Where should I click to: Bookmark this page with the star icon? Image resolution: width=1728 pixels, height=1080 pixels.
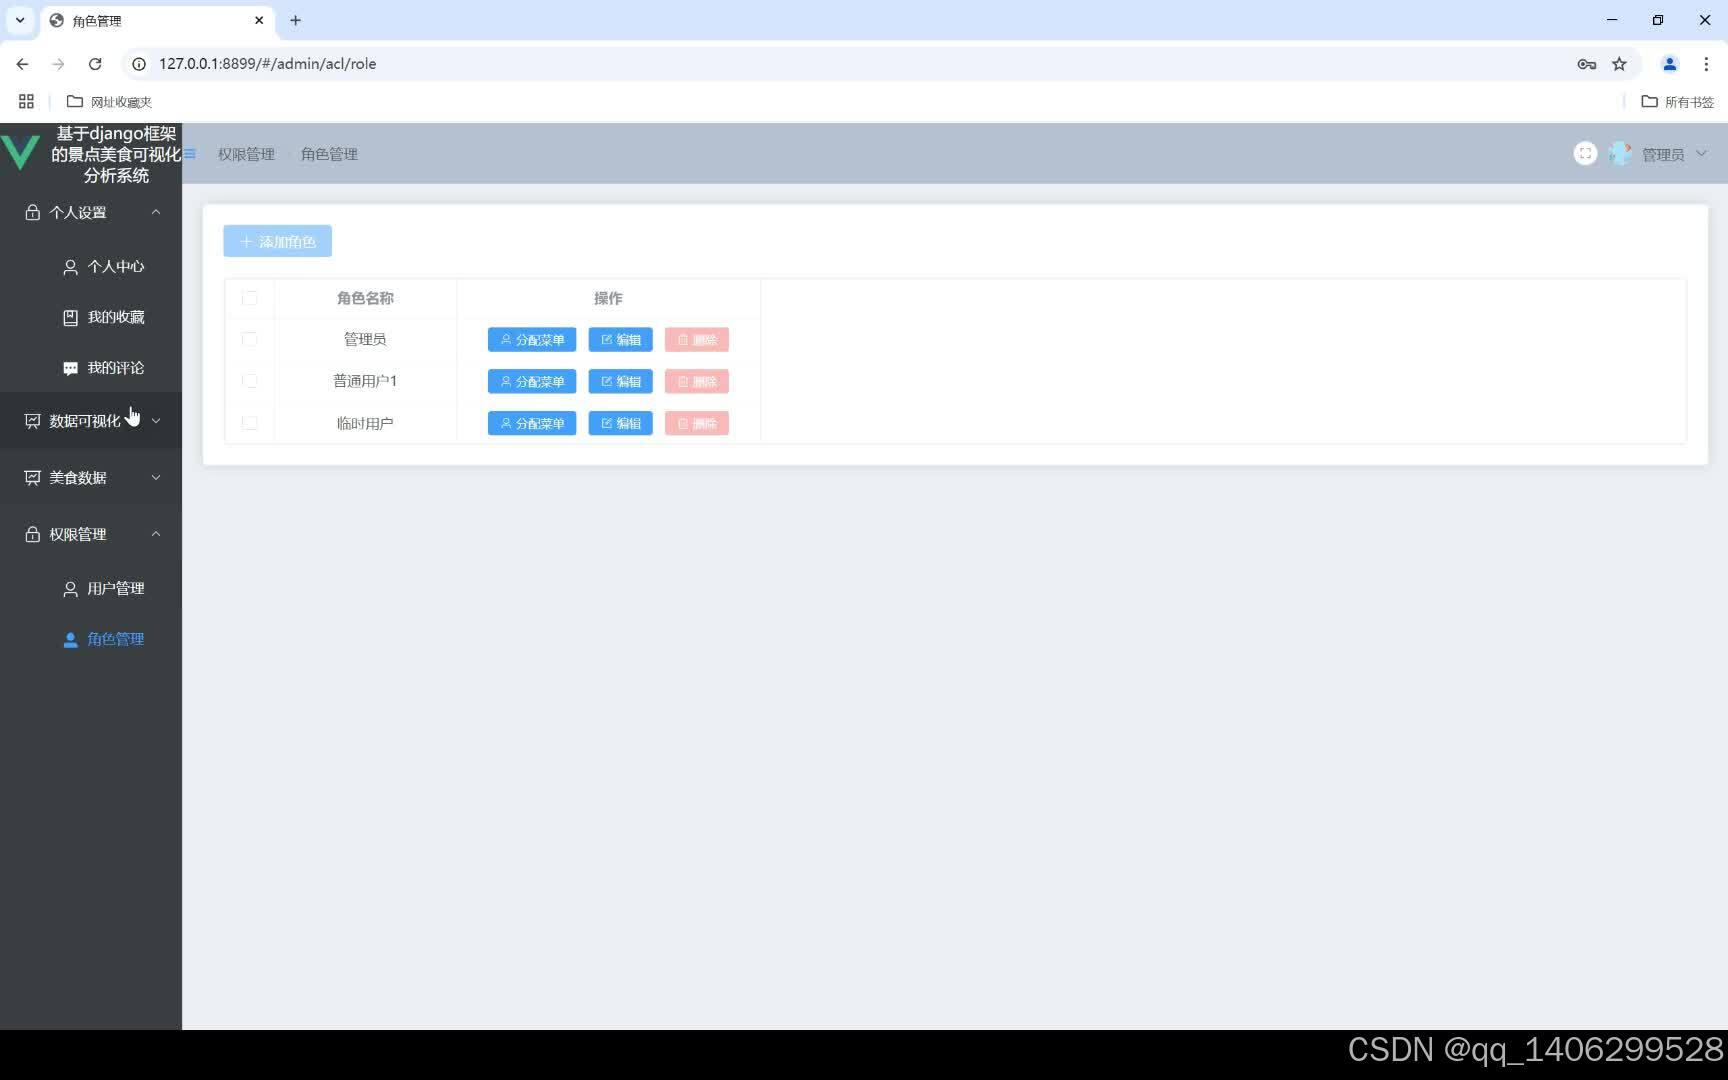1619,64
